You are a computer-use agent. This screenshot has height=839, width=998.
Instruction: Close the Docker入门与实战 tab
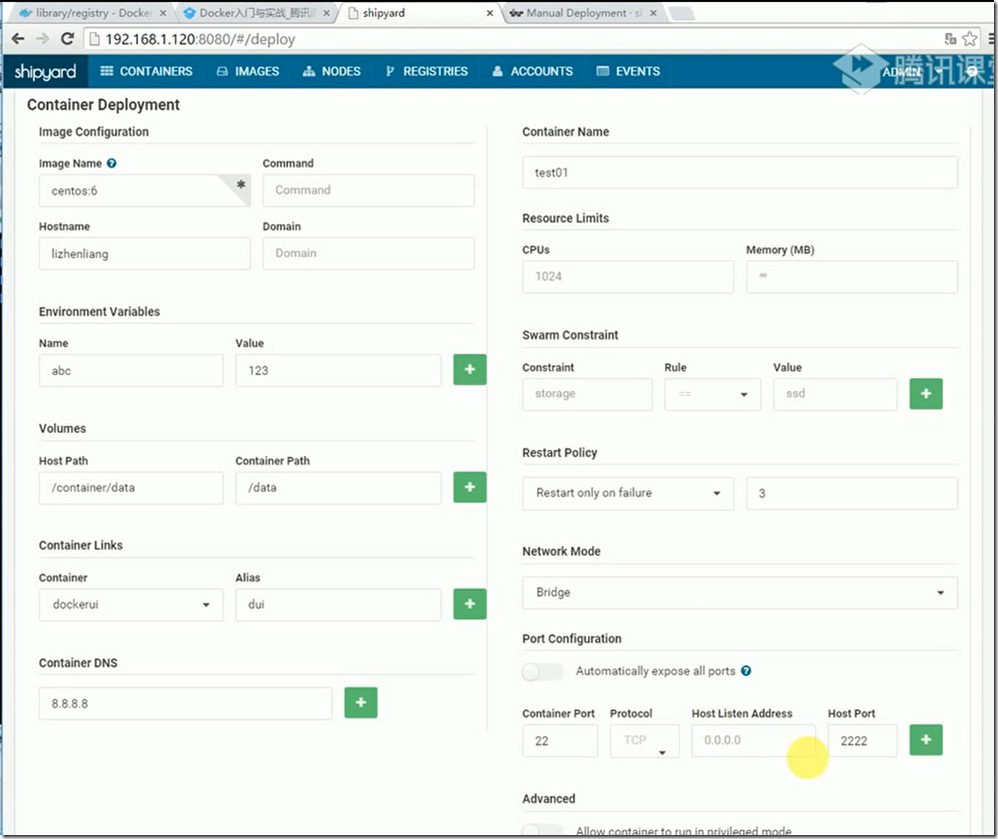(326, 13)
